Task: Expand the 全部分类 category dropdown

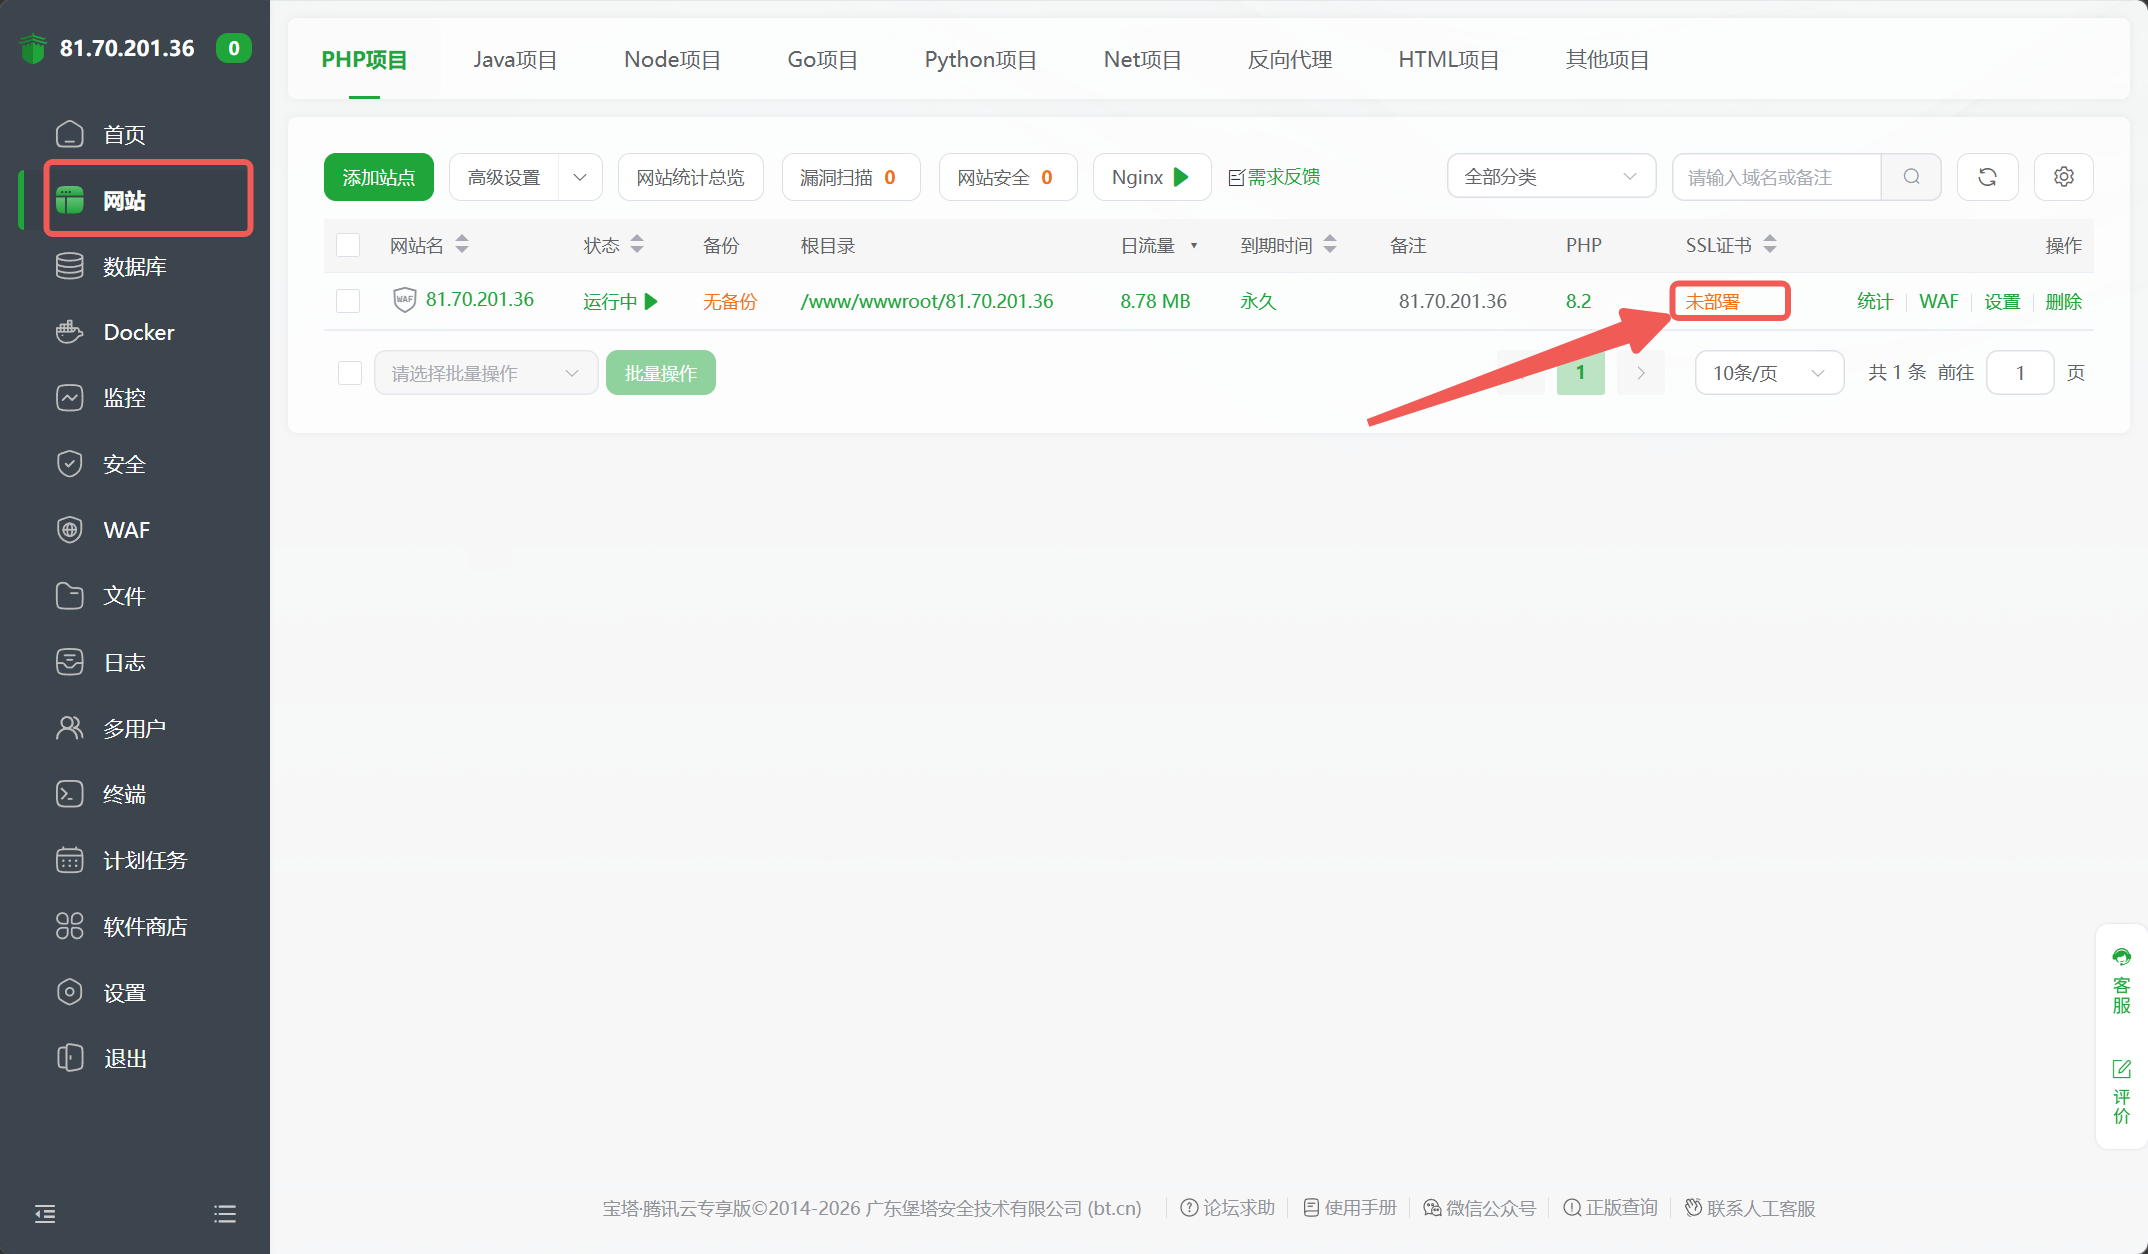Action: point(1550,177)
